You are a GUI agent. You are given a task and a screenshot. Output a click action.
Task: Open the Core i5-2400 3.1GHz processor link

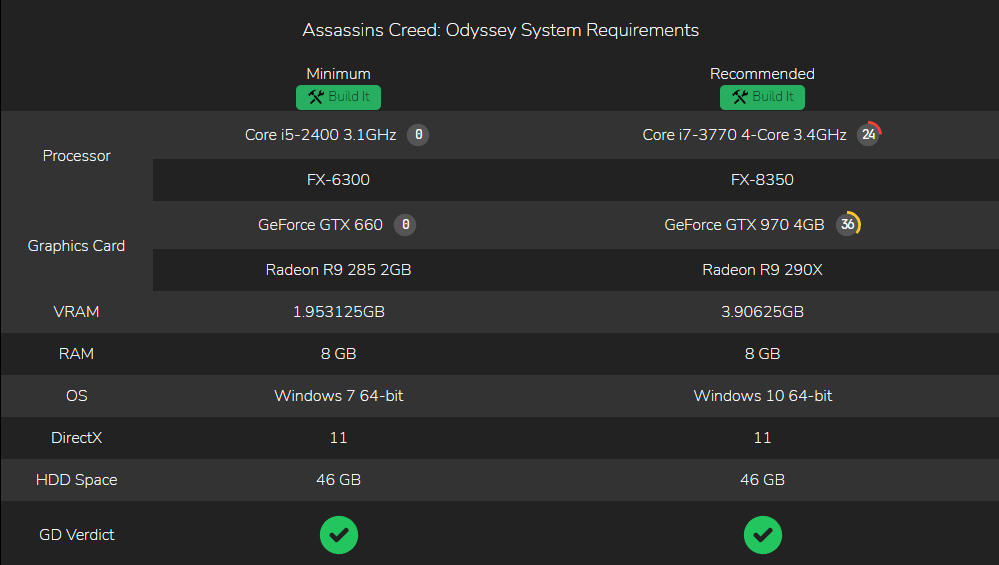320,135
